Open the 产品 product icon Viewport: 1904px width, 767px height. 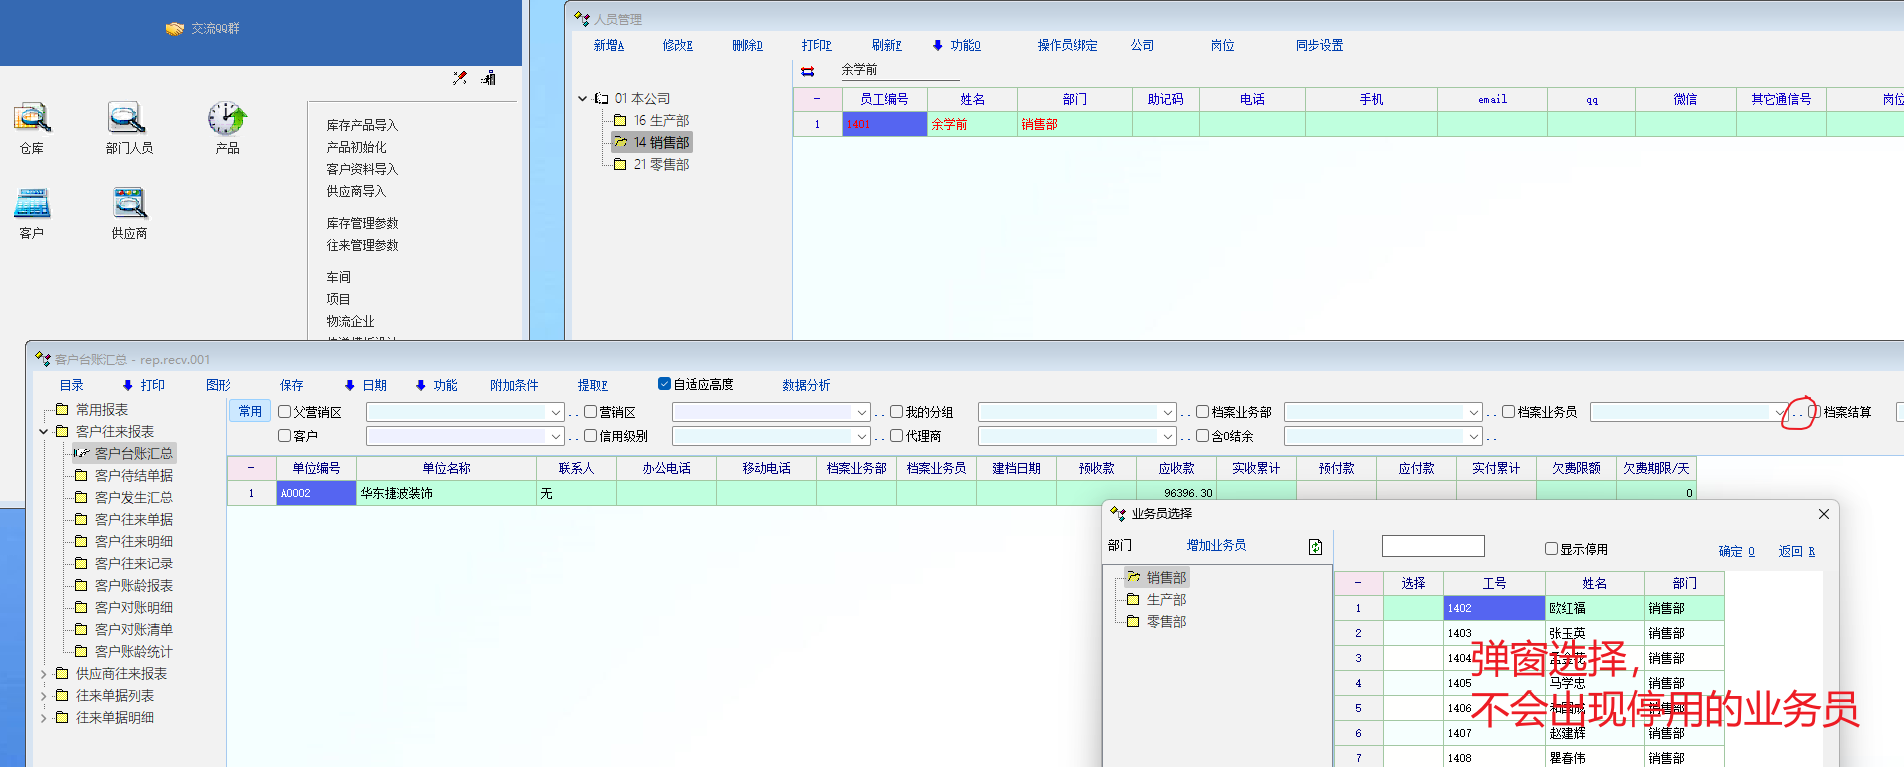tap(227, 119)
